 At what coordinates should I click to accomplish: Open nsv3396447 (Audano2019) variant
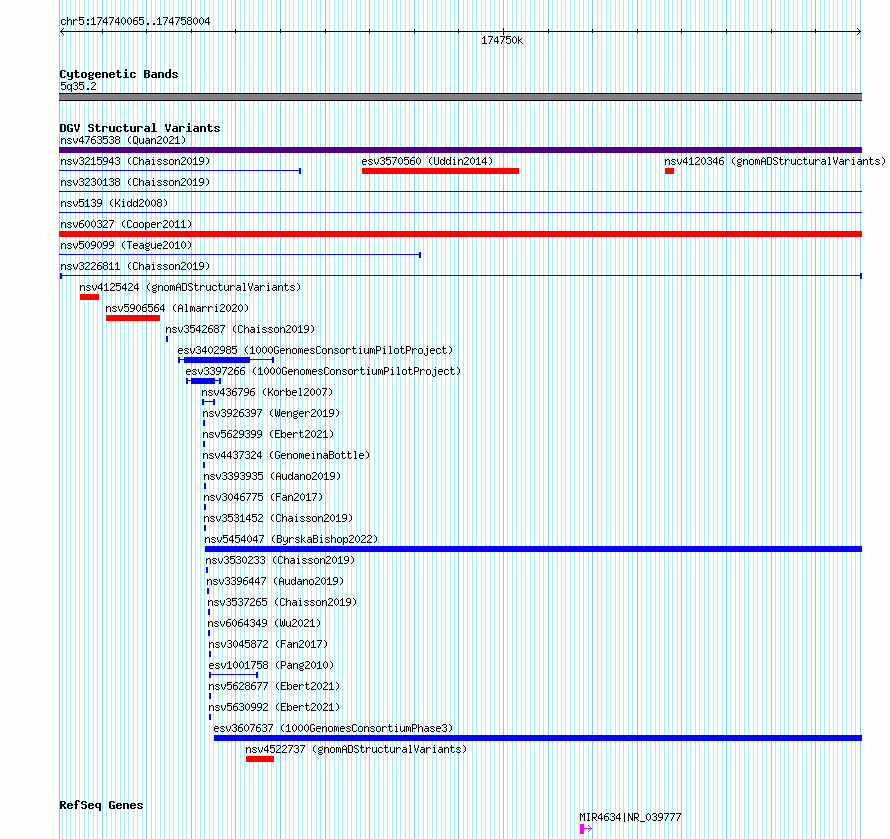[275, 581]
